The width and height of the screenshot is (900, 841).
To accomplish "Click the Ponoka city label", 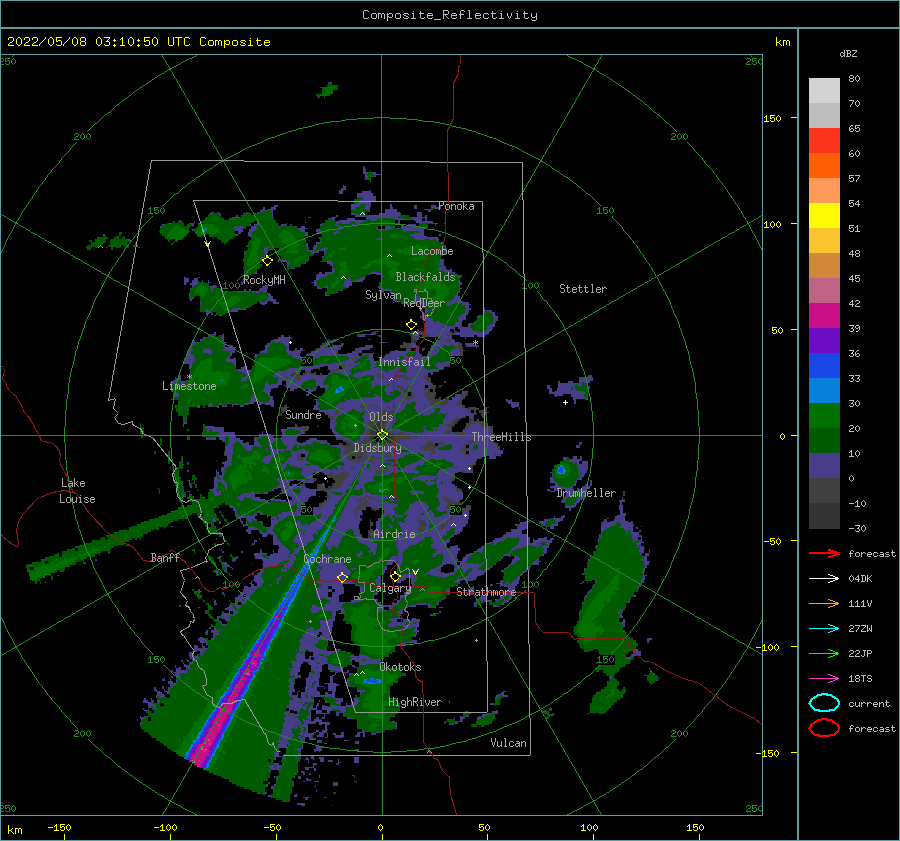I will tap(456, 206).
